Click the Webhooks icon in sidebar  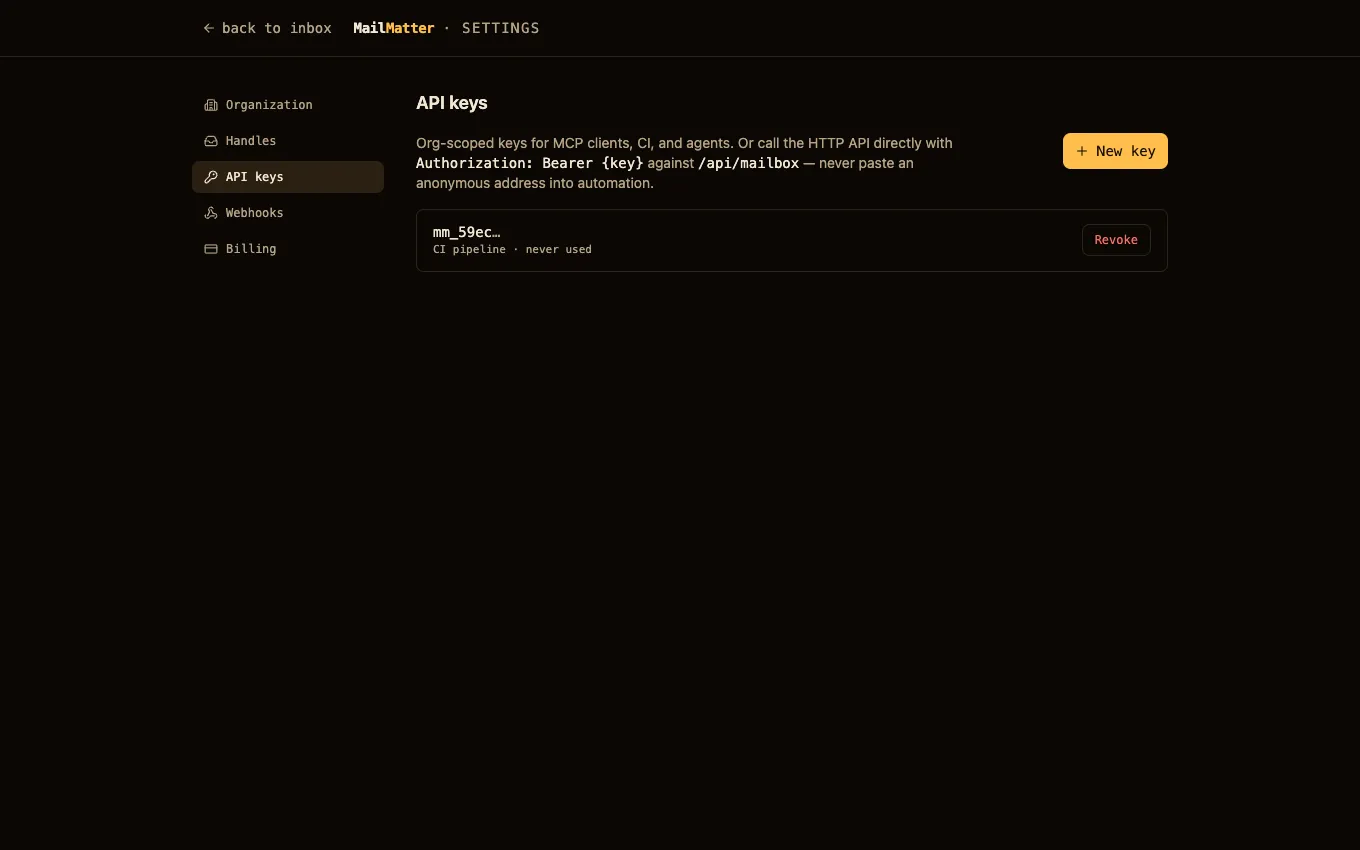point(211,213)
